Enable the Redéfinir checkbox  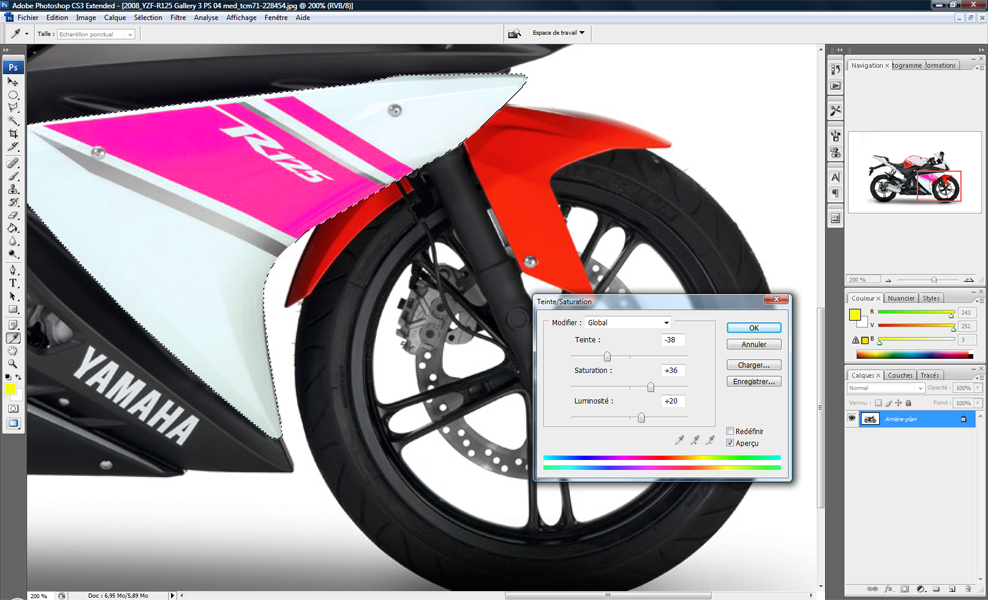point(730,431)
